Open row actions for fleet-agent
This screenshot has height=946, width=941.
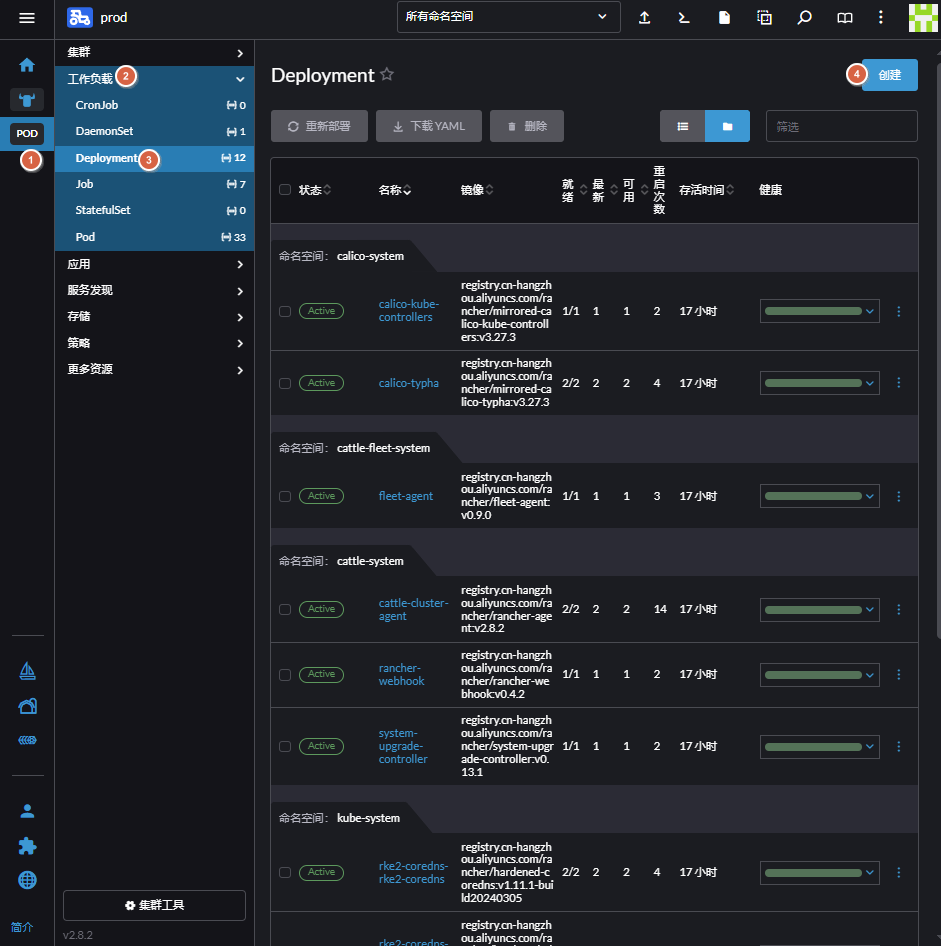click(899, 496)
